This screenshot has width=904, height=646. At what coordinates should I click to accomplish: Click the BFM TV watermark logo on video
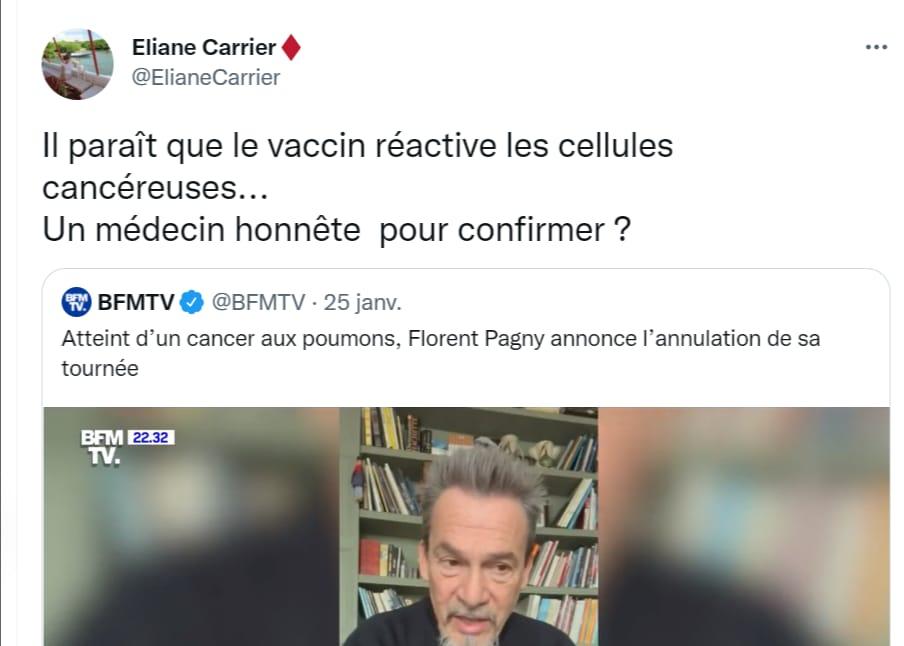pyautogui.click(x=102, y=446)
